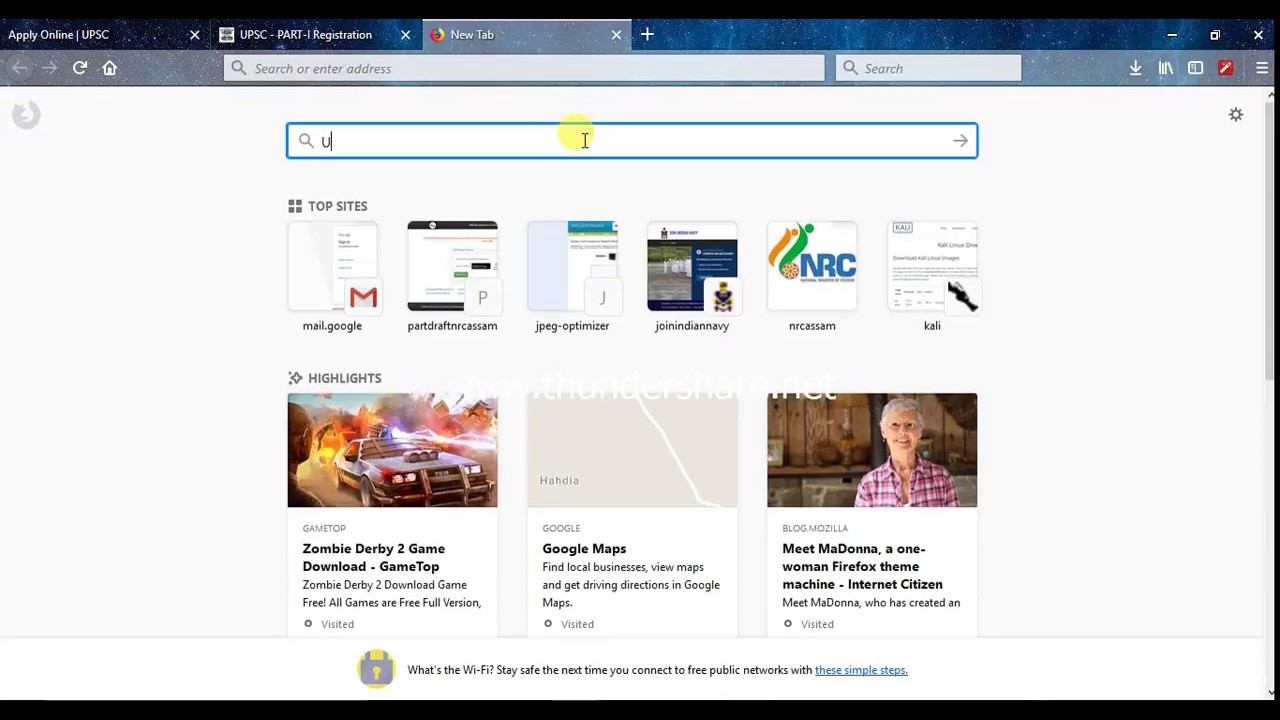The image size is (1280, 720).
Task: Open the joinindiannavy top site tile
Action: (x=692, y=277)
